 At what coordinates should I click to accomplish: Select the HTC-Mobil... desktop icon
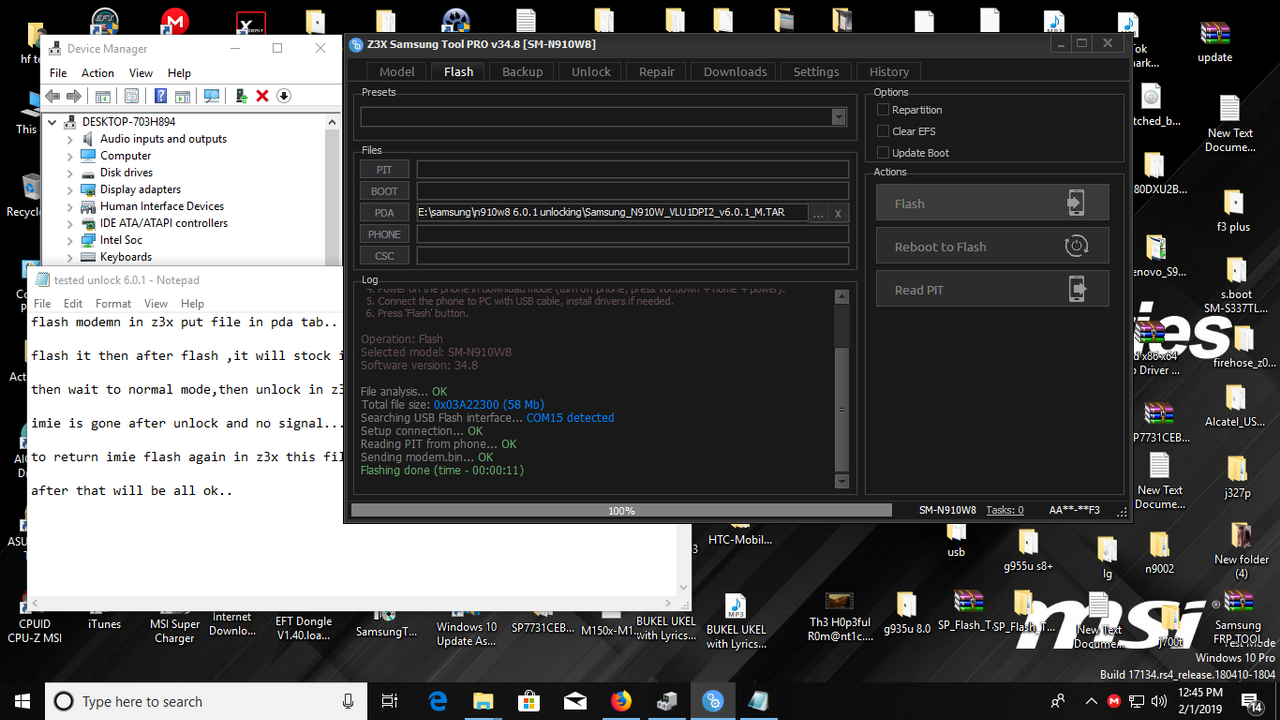(x=740, y=532)
